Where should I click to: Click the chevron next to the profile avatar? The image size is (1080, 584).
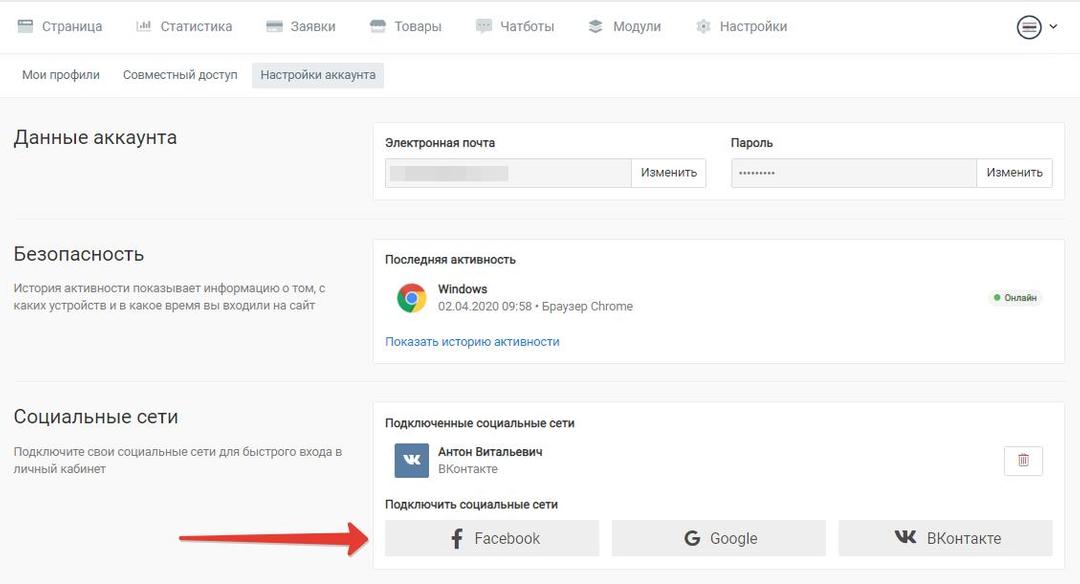click(1053, 27)
